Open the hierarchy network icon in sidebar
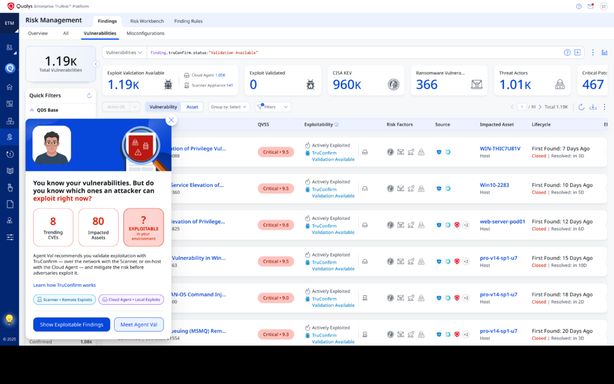 10,121
